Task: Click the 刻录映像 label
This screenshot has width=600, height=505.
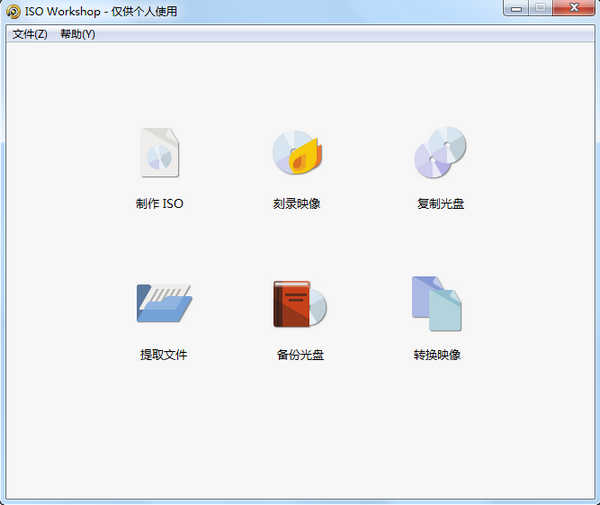Action: click(x=297, y=204)
